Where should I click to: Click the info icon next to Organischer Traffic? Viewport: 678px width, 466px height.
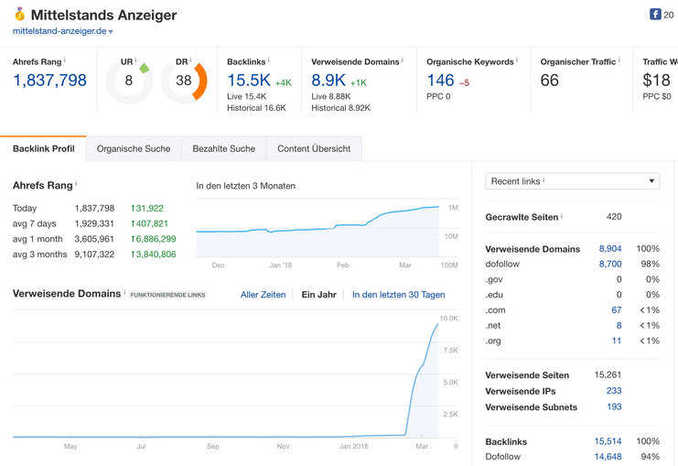(x=619, y=60)
